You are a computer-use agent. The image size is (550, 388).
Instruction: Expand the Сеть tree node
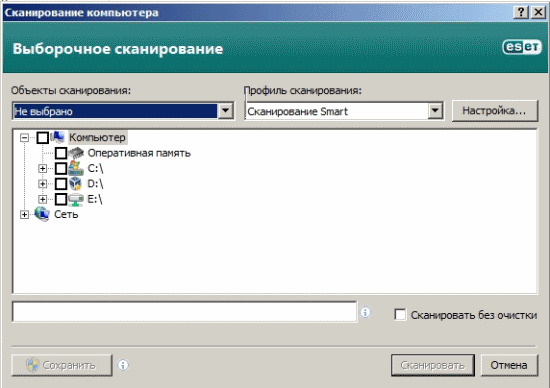coord(24,214)
